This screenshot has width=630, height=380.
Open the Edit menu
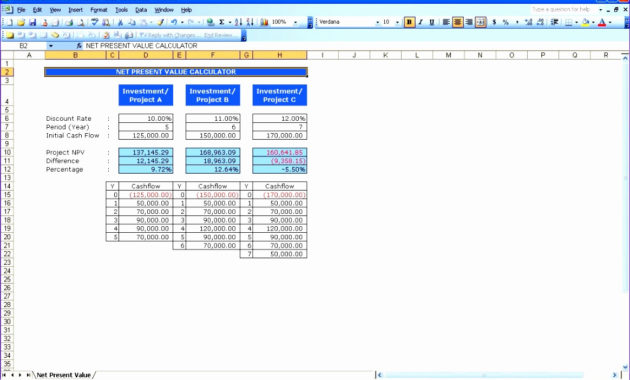point(37,10)
